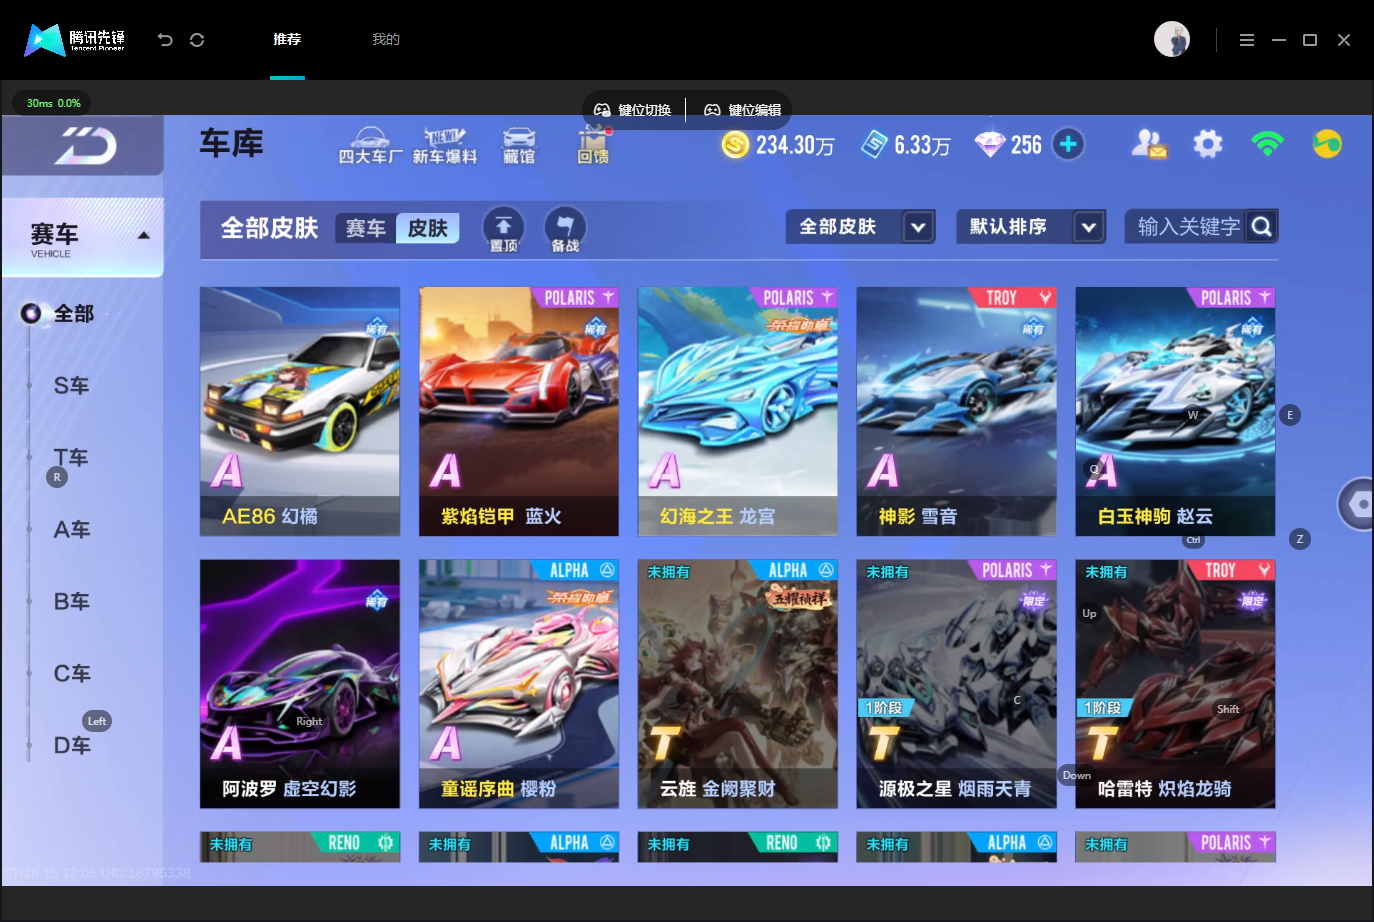The height and width of the screenshot is (922, 1374).
Task: Open 藏馆 car collection icon
Action: tap(519, 146)
